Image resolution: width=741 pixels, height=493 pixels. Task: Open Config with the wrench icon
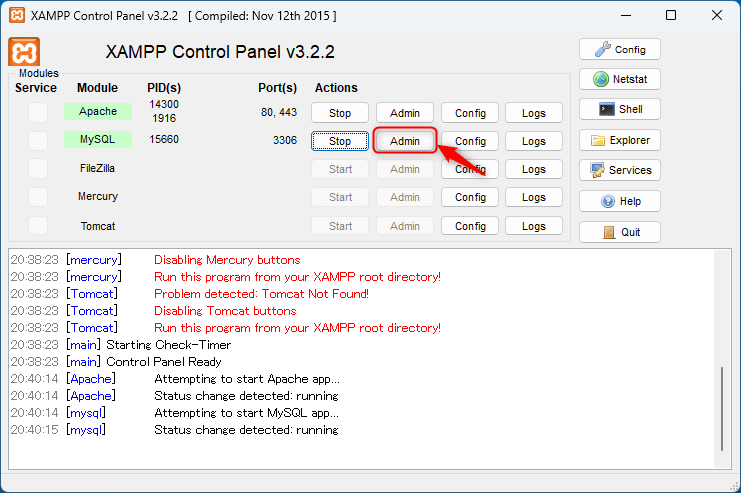pyautogui.click(x=620, y=49)
